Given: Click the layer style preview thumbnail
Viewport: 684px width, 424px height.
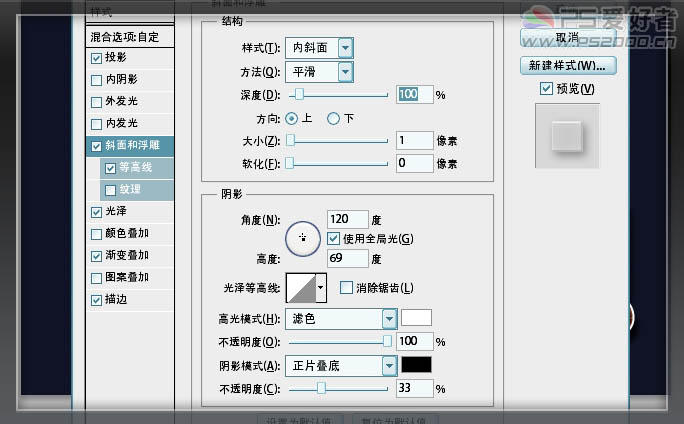Looking at the screenshot, I should (567, 136).
